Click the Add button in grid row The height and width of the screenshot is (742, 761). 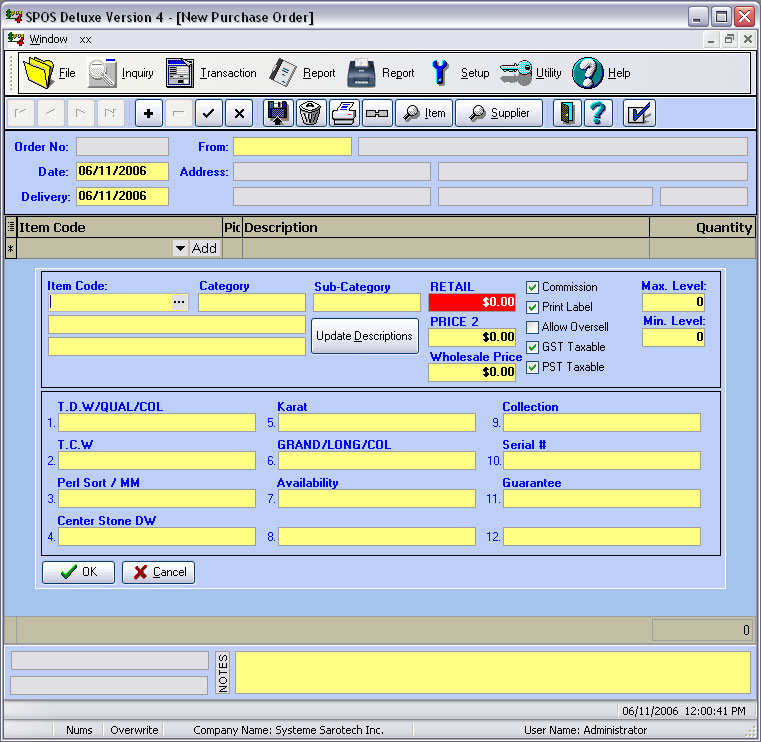[x=204, y=248]
